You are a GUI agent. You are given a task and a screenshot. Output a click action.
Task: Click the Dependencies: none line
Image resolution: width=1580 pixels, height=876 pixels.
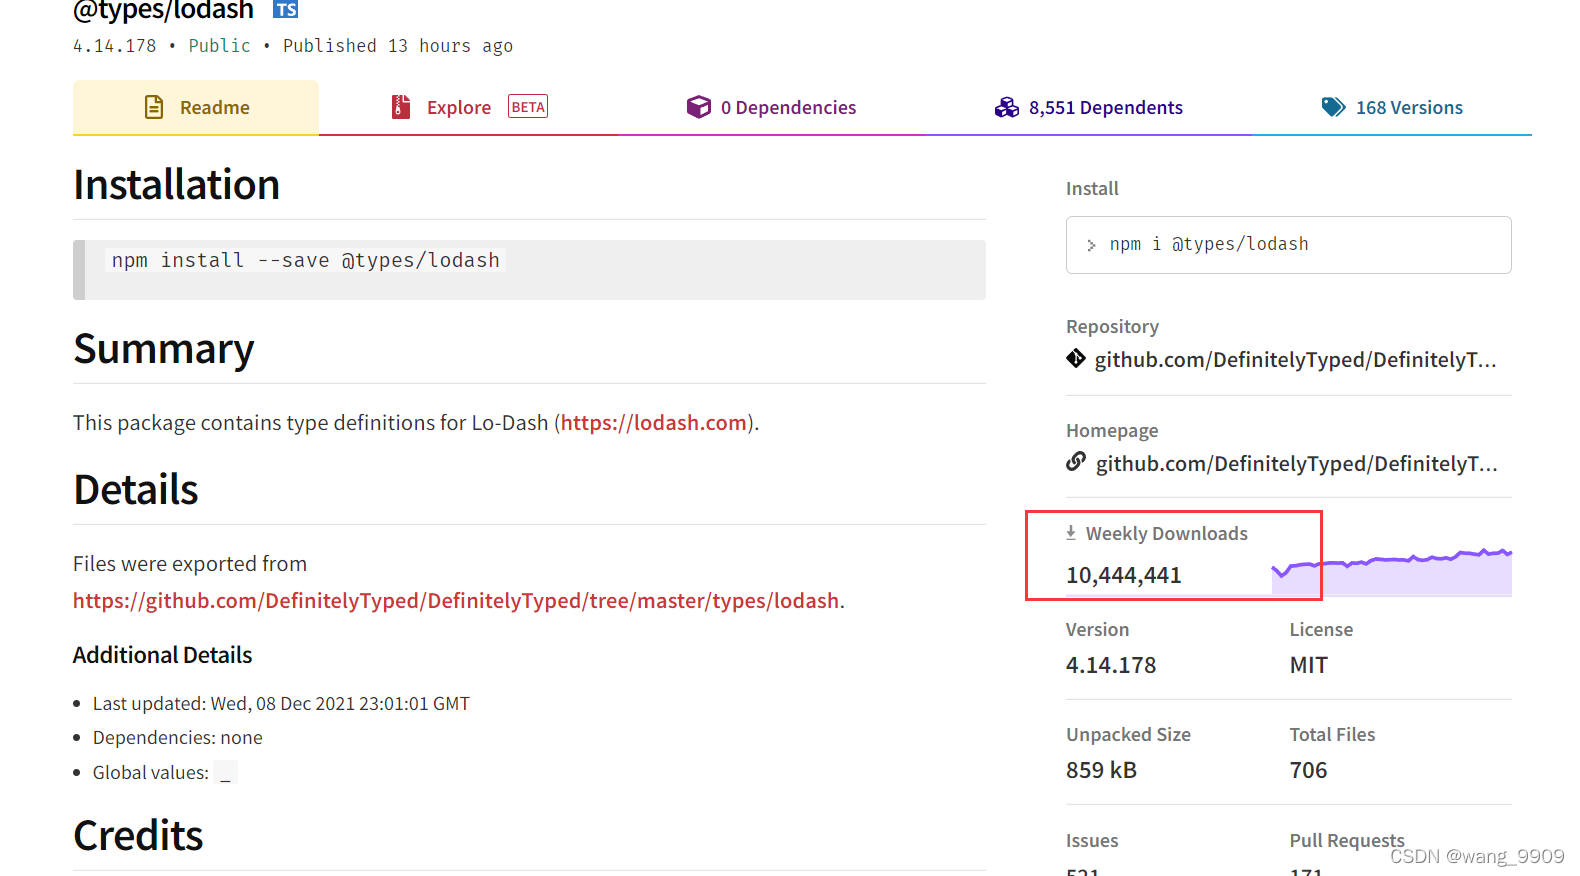(x=178, y=738)
